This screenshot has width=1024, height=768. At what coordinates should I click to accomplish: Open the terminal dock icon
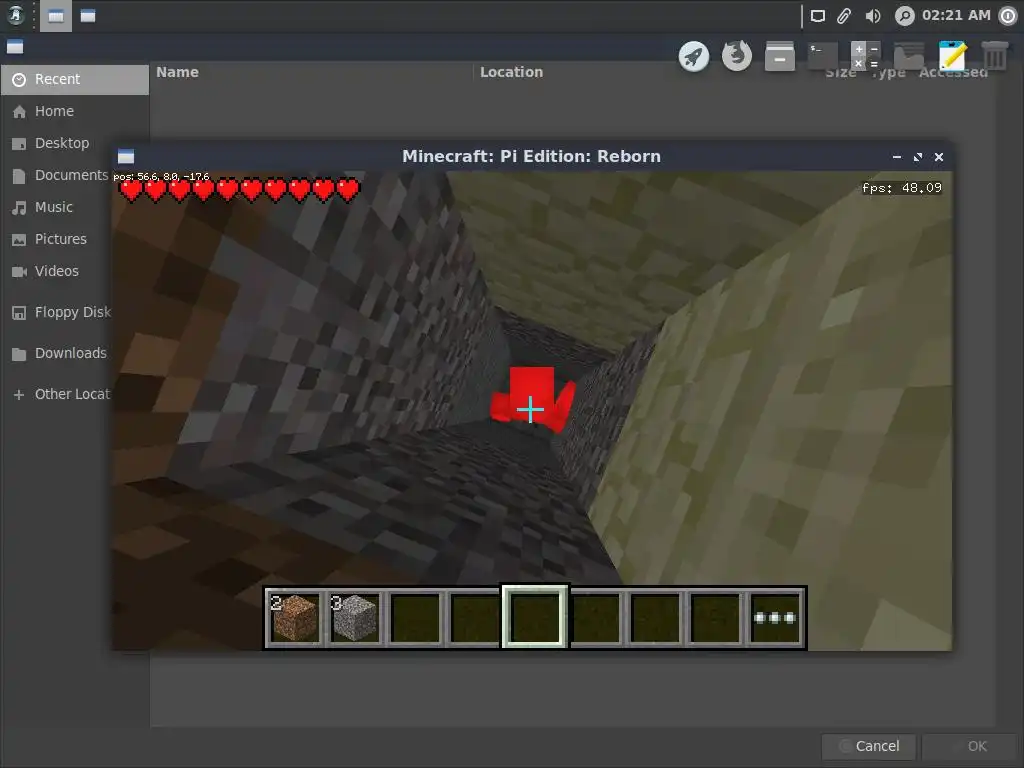click(823, 56)
